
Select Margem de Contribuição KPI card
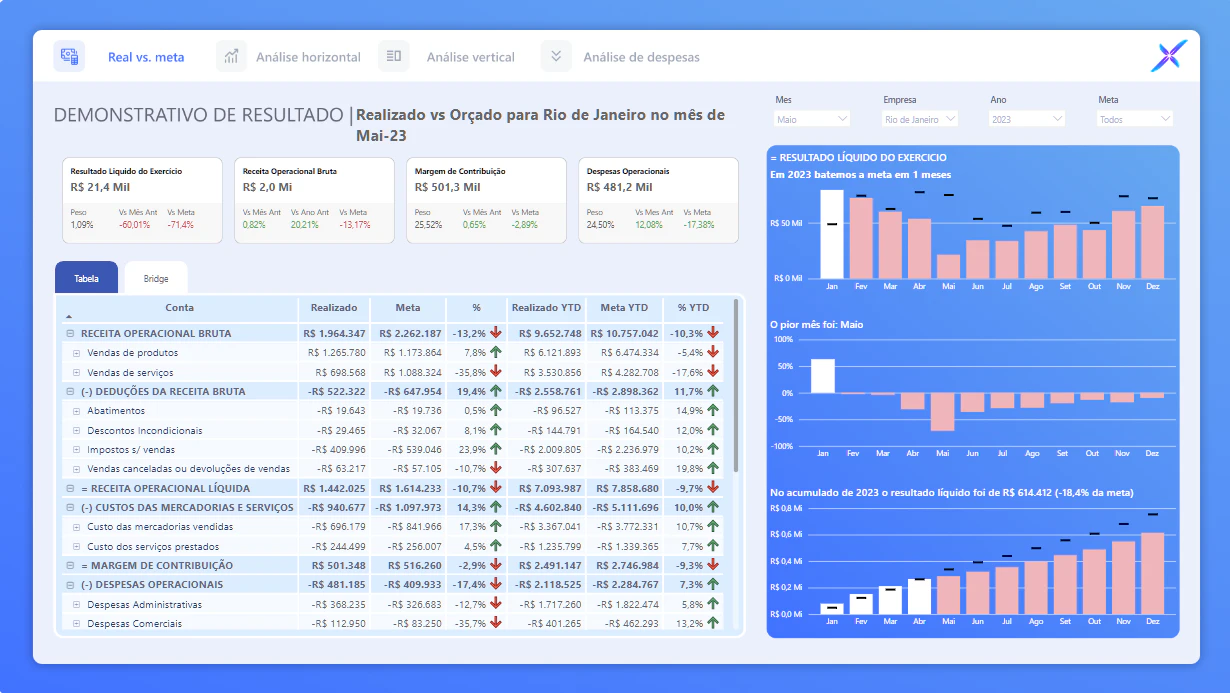[x=487, y=200]
